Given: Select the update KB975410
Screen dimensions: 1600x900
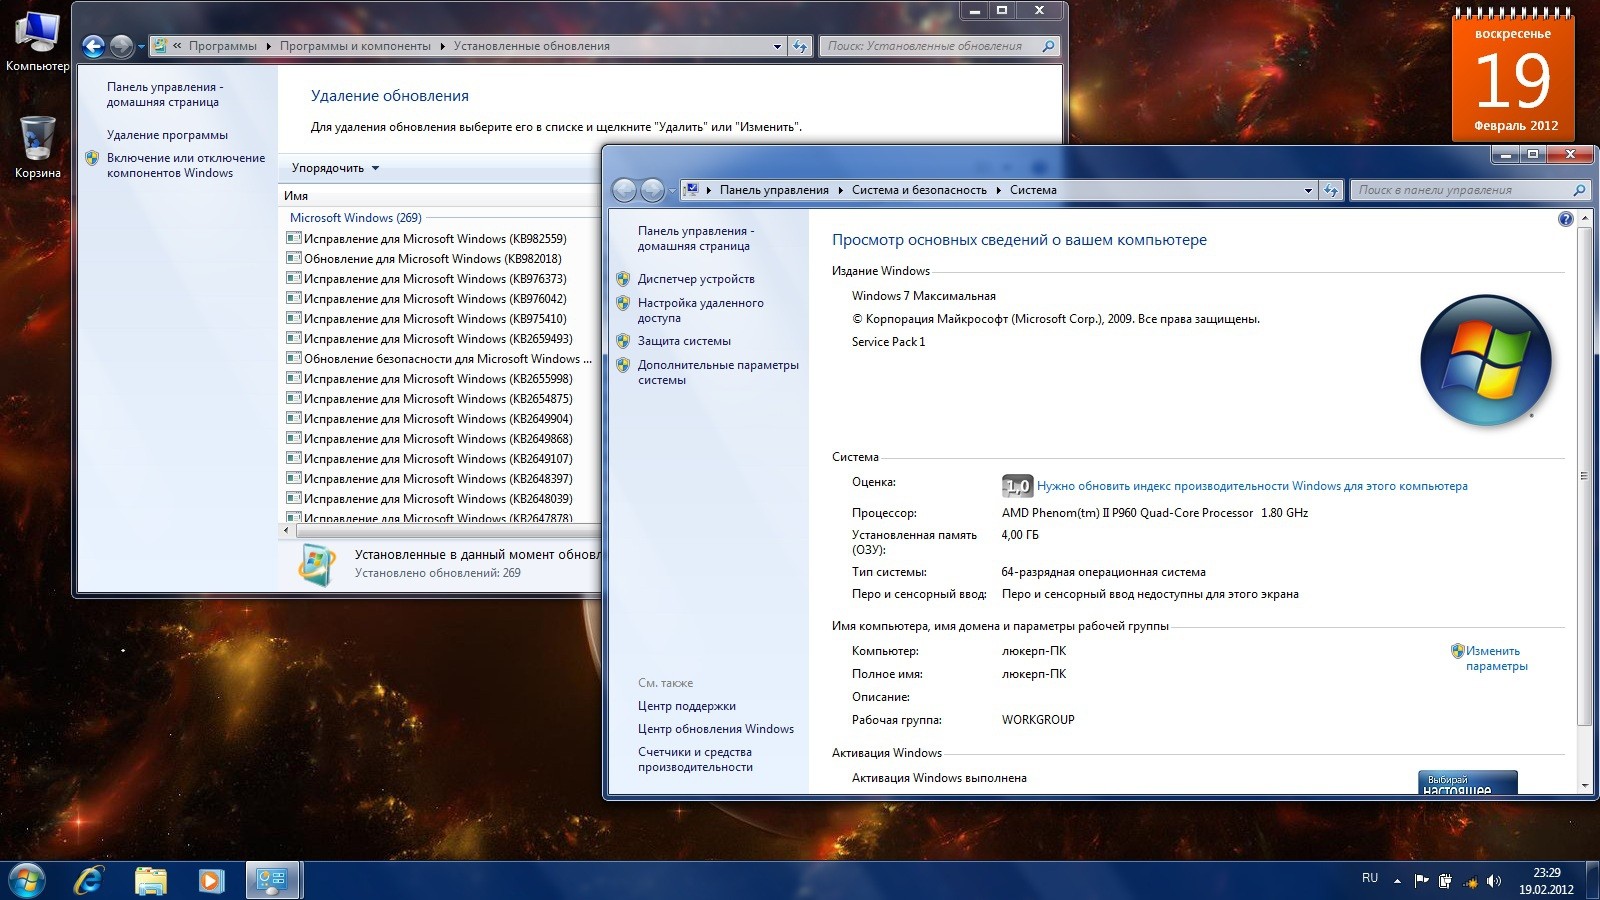Looking at the screenshot, I should point(435,319).
